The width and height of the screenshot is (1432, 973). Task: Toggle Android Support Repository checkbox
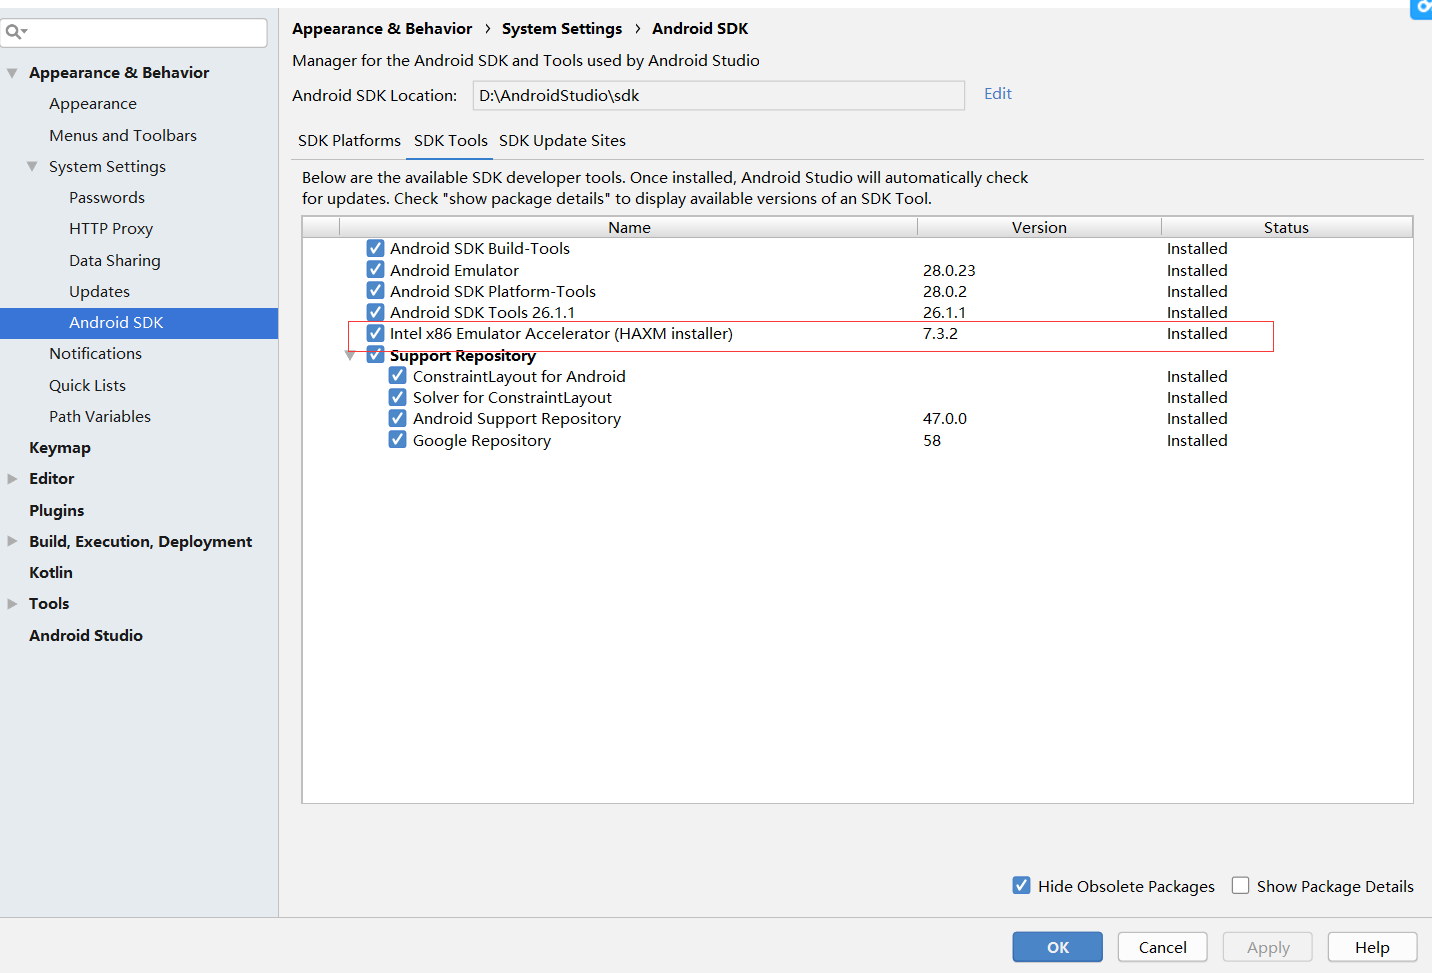click(x=398, y=418)
